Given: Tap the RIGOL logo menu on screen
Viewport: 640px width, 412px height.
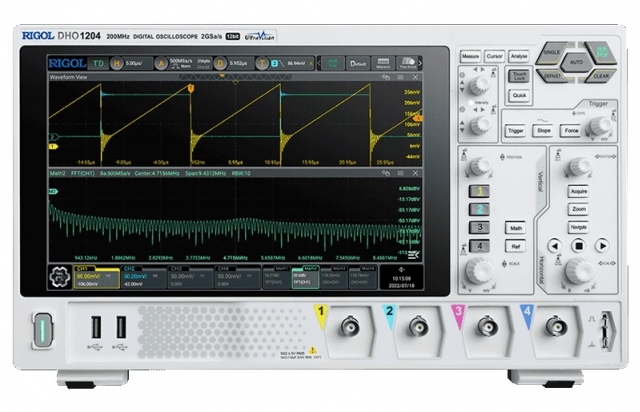Looking at the screenshot, I should pyautogui.click(x=67, y=63).
